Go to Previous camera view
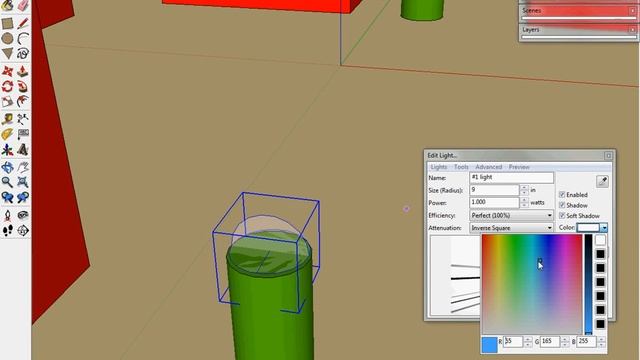This screenshot has width=640, height=360. pos(7,198)
